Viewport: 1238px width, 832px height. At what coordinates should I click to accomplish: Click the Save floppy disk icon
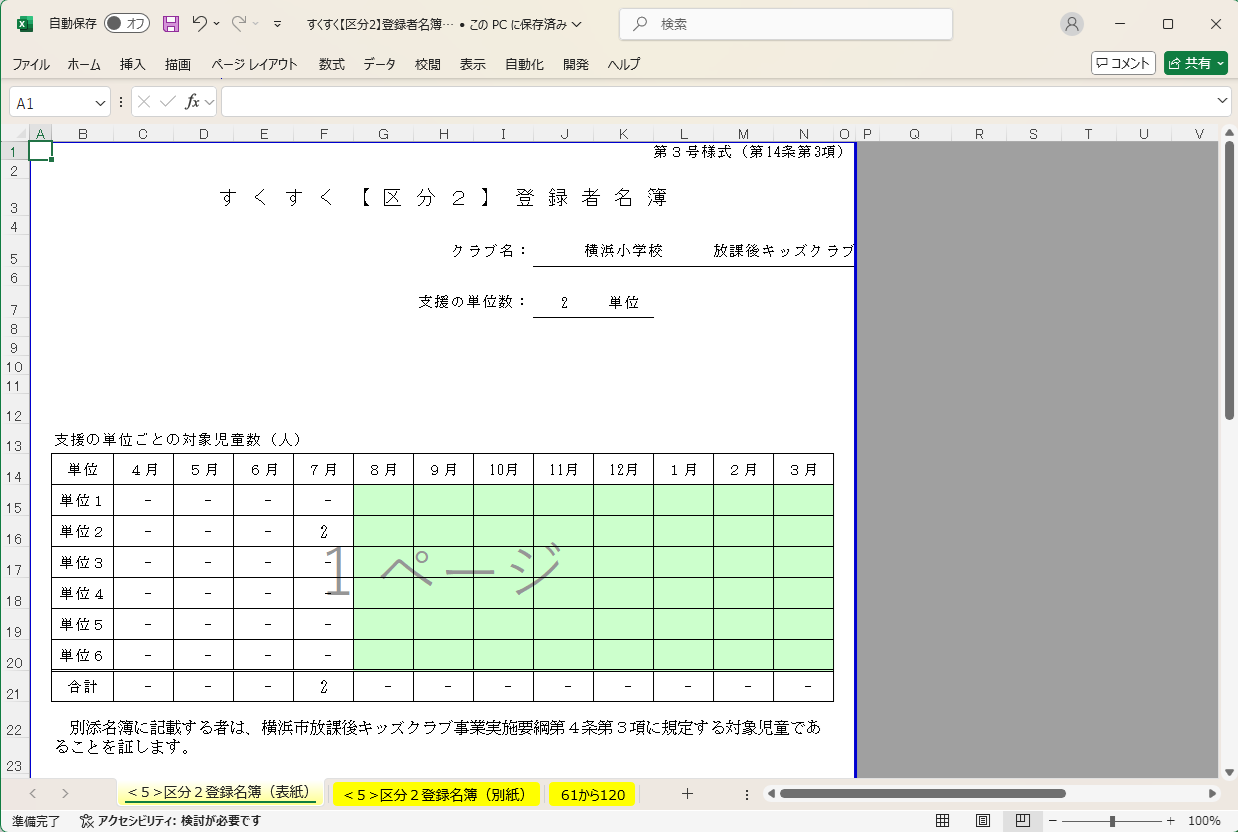pyautogui.click(x=171, y=24)
